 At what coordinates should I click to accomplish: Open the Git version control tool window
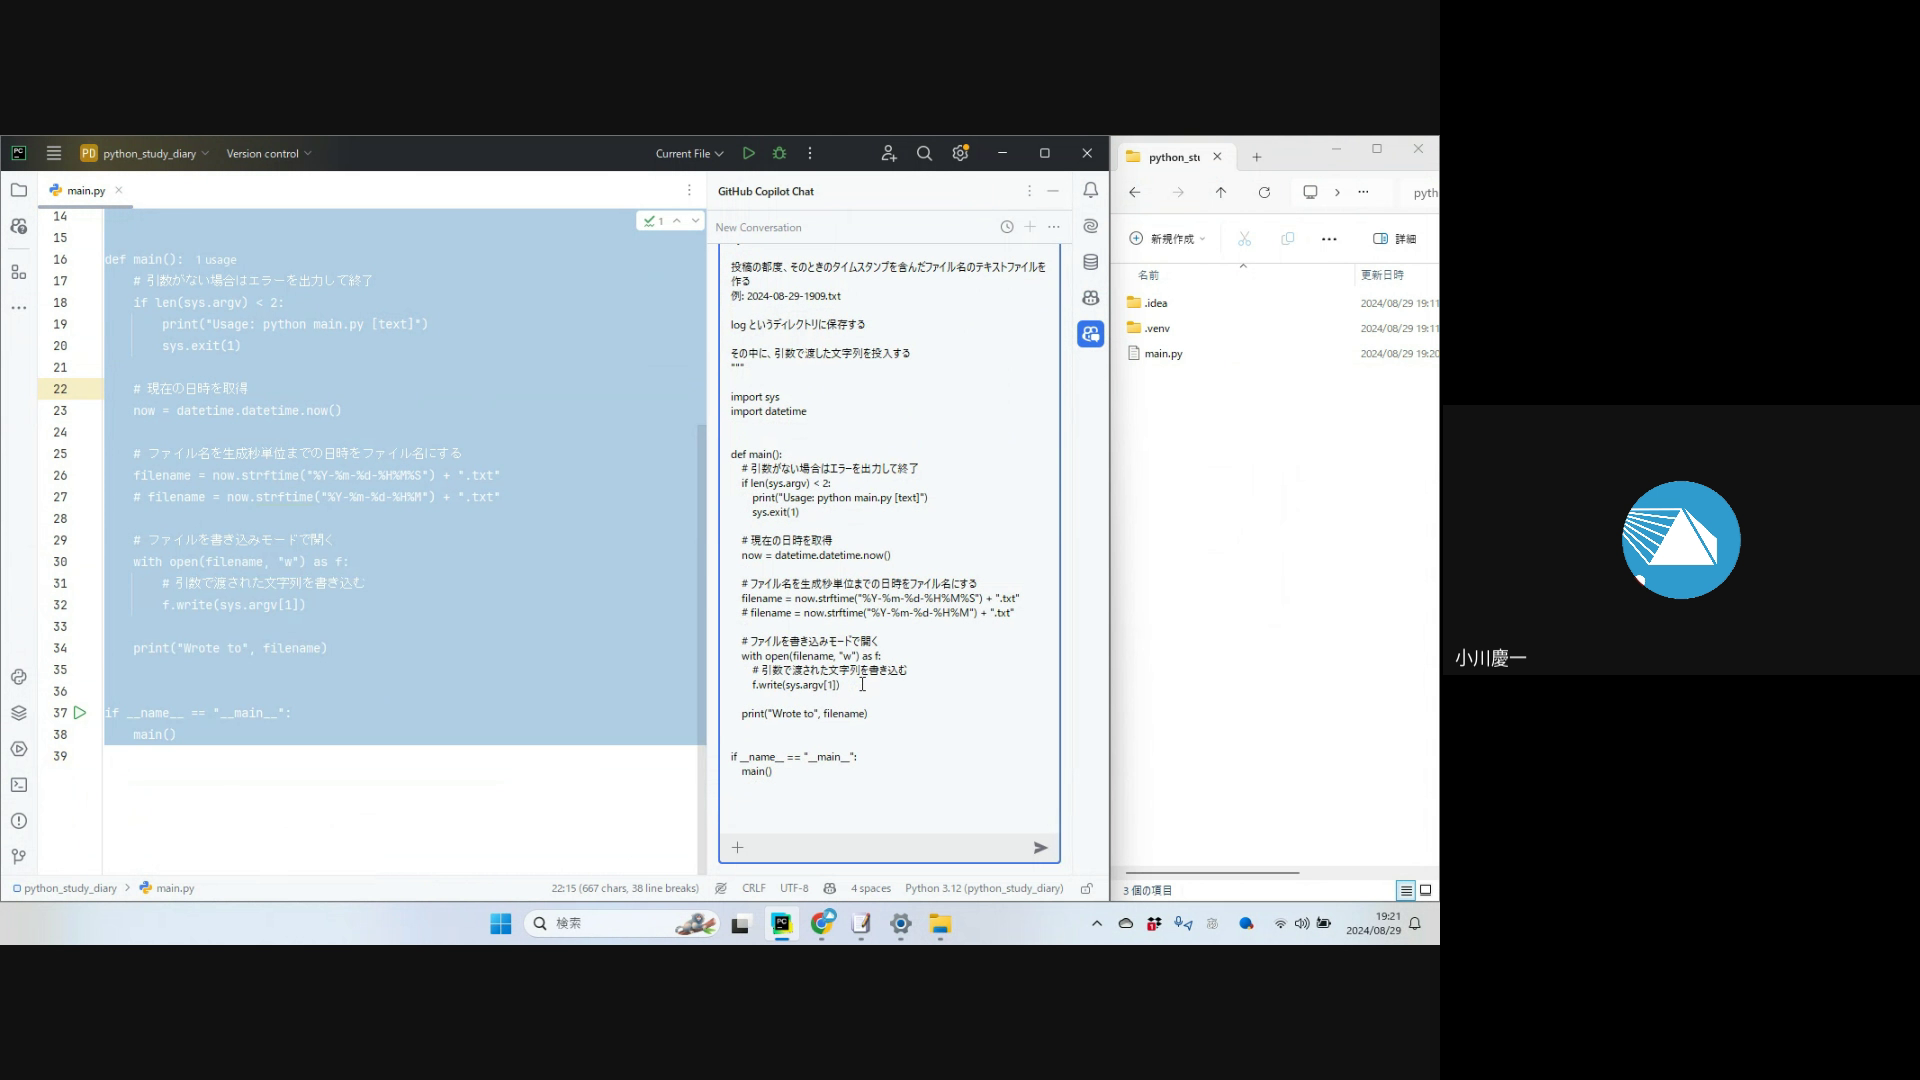pyautogui.click(x=19, y=857)
